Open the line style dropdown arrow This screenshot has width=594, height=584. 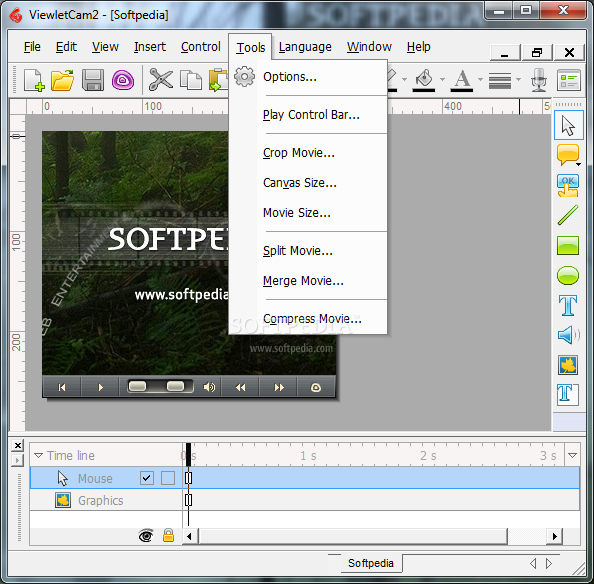pyautogui.click(x=518, y=80)
